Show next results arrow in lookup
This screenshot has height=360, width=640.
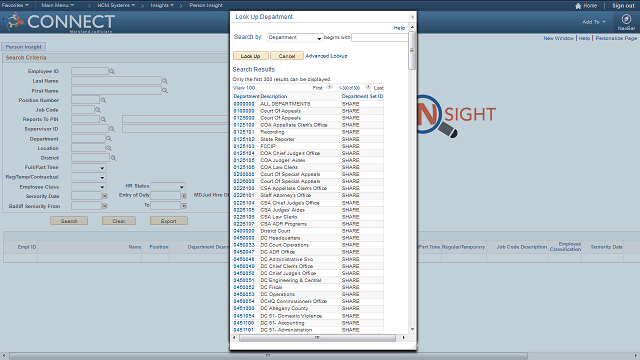[368, 87]
